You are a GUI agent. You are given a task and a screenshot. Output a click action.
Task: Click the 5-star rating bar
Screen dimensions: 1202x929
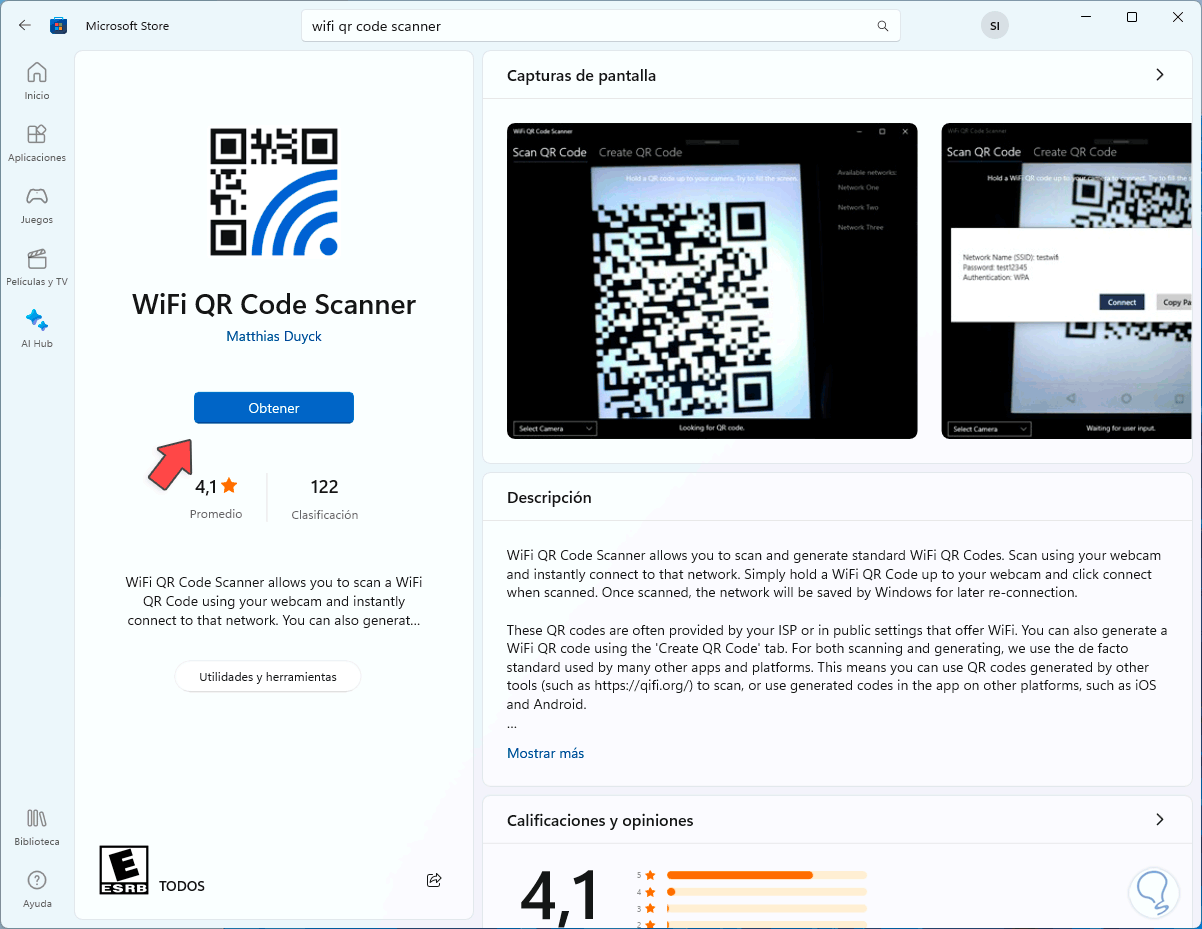(767, 875)
